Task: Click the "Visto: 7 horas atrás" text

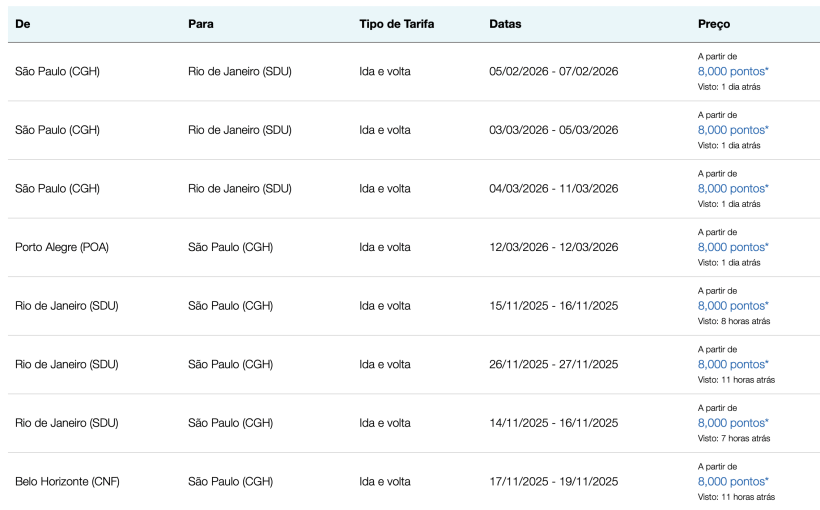Action: click(734, 438)
